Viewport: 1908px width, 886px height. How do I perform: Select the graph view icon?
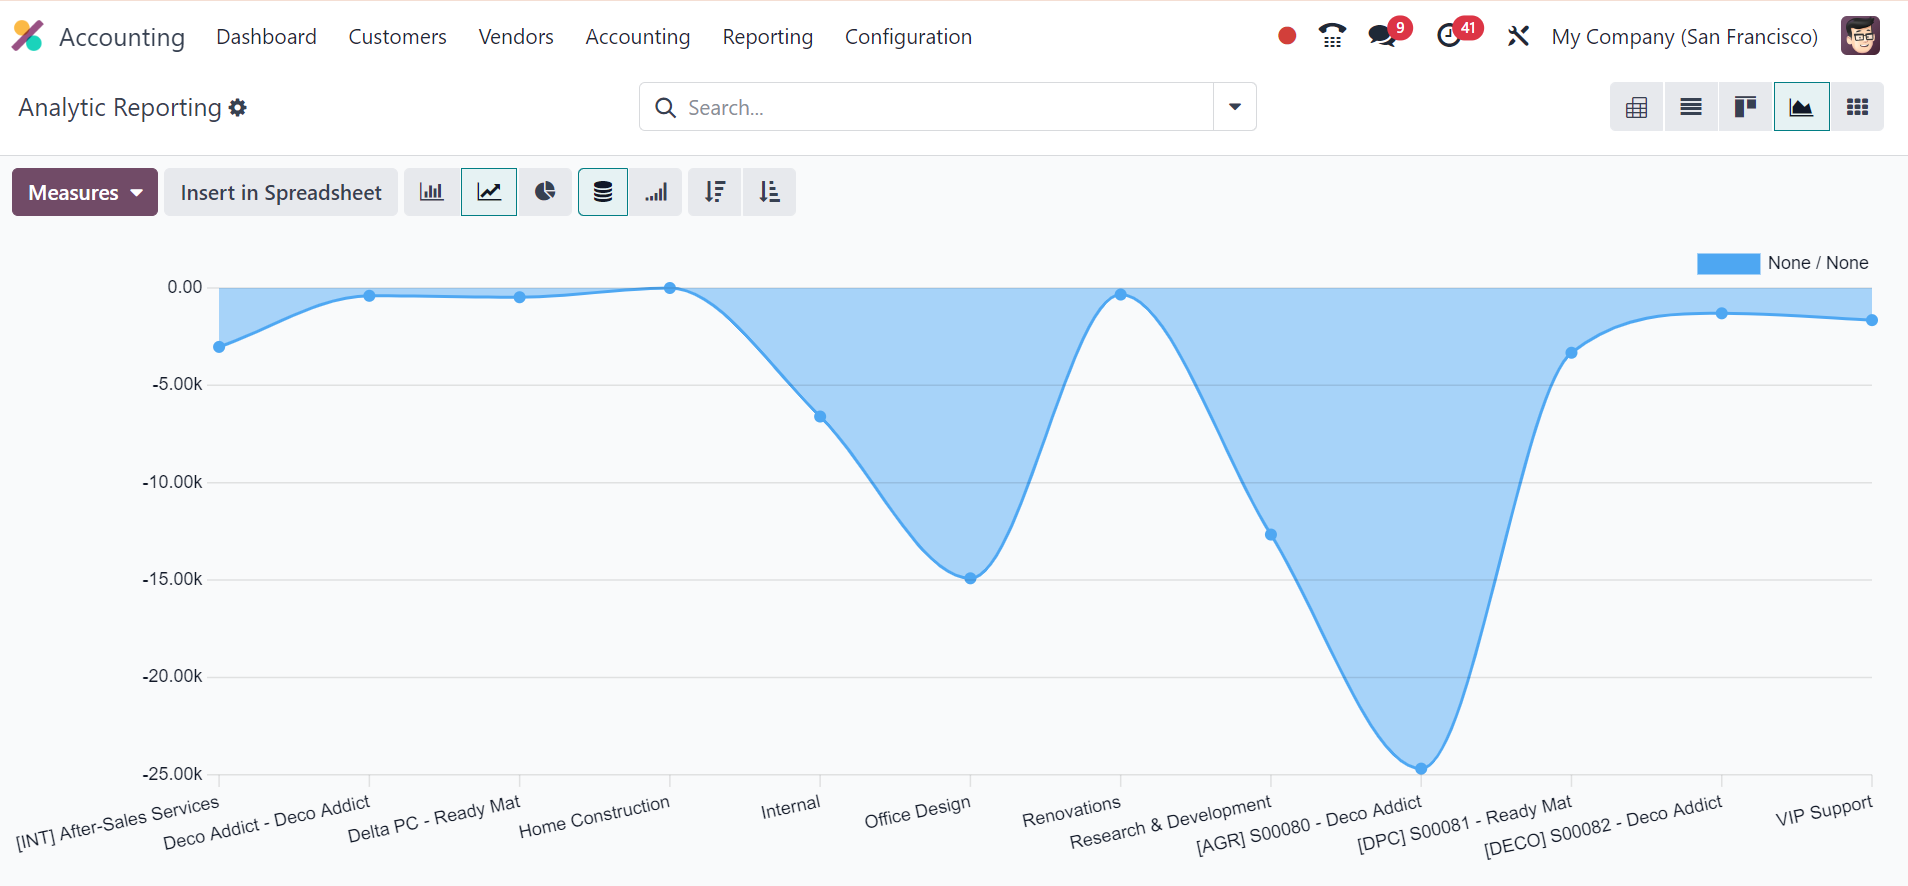(1801, 107)
